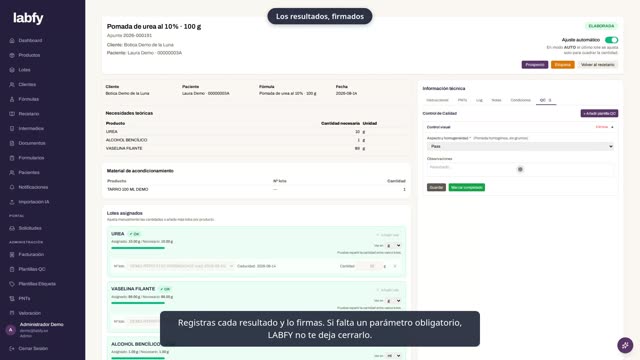Remove the UREA lot row with X

(395, 266)
